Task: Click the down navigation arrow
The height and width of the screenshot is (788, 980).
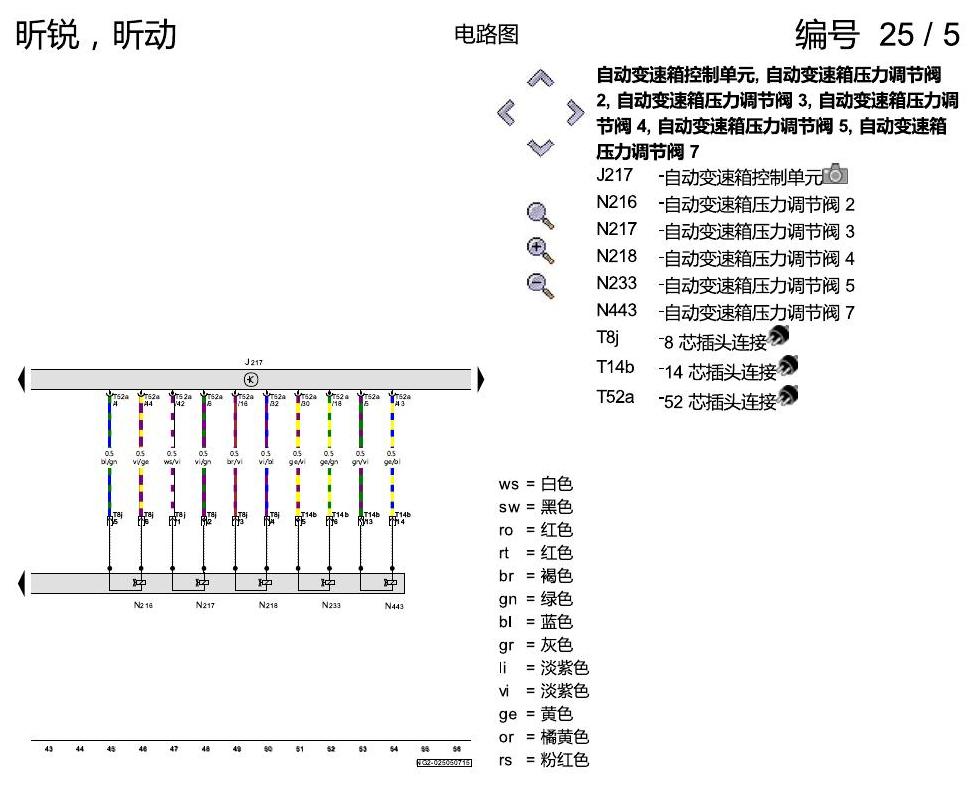Action: click(541, 147)
